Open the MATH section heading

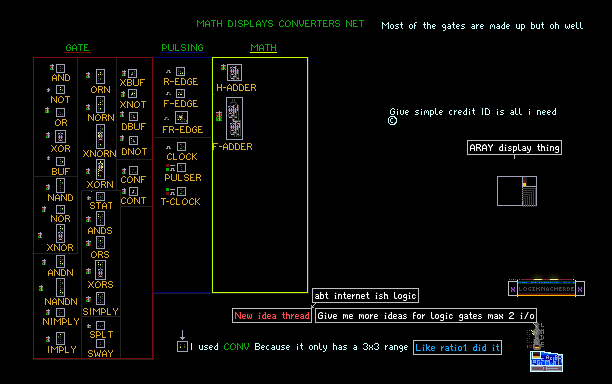(x=263, y=48)
